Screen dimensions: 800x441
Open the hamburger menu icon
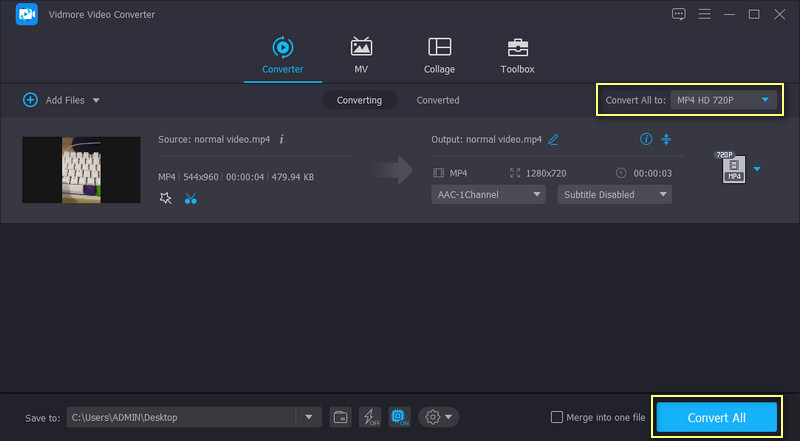[705, 14]
